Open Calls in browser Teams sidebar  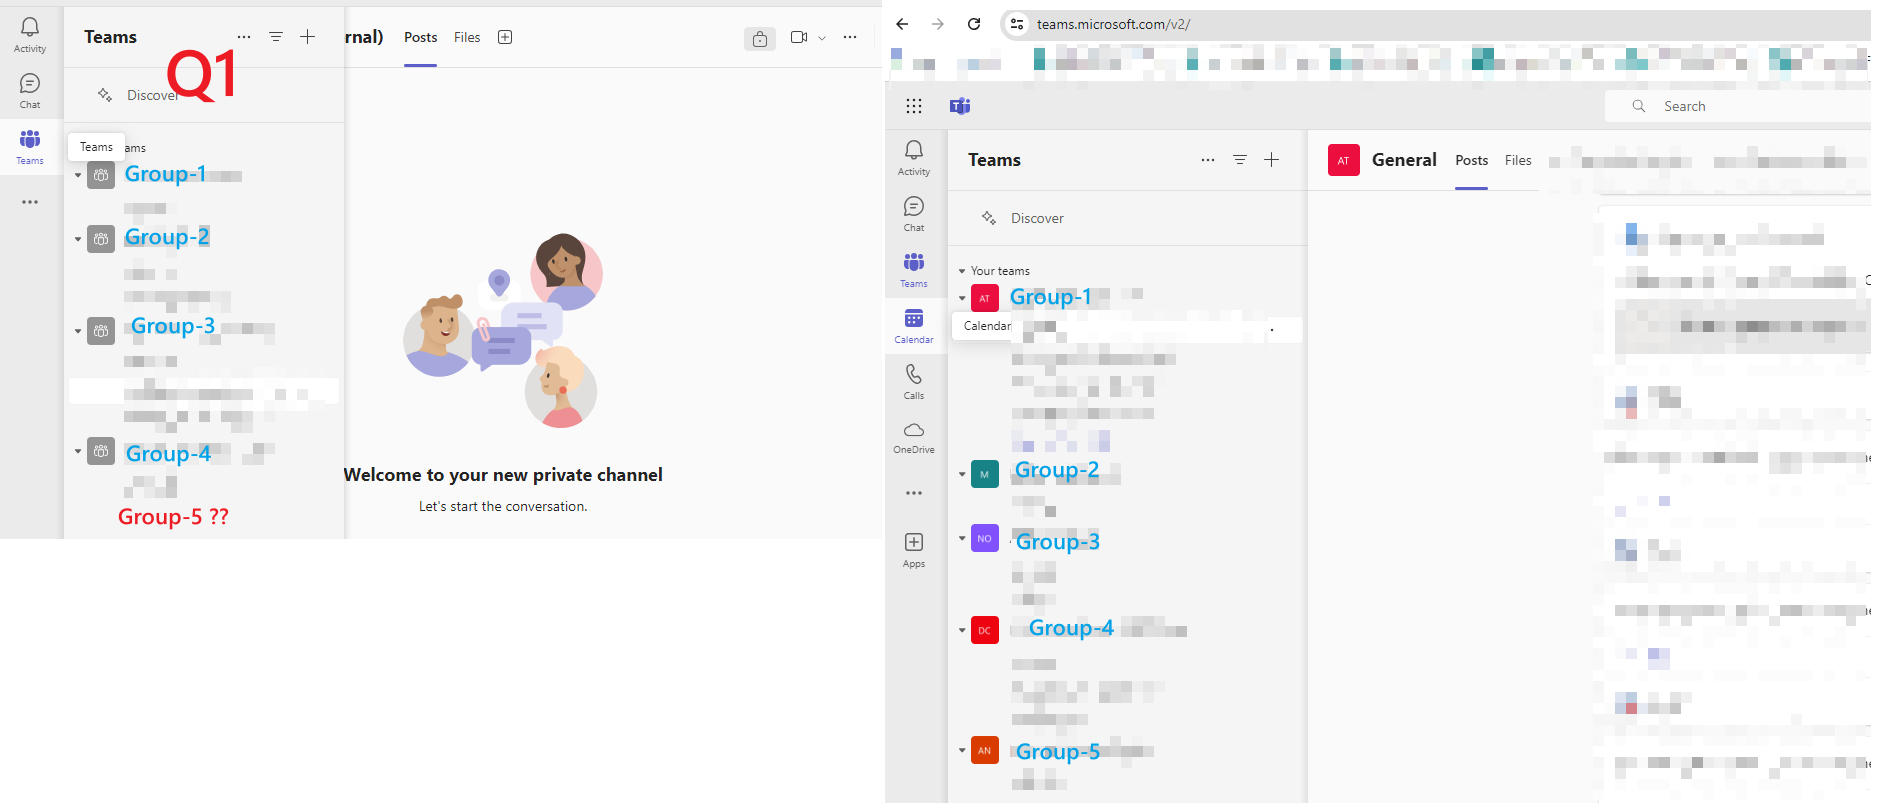coord(914,382)
